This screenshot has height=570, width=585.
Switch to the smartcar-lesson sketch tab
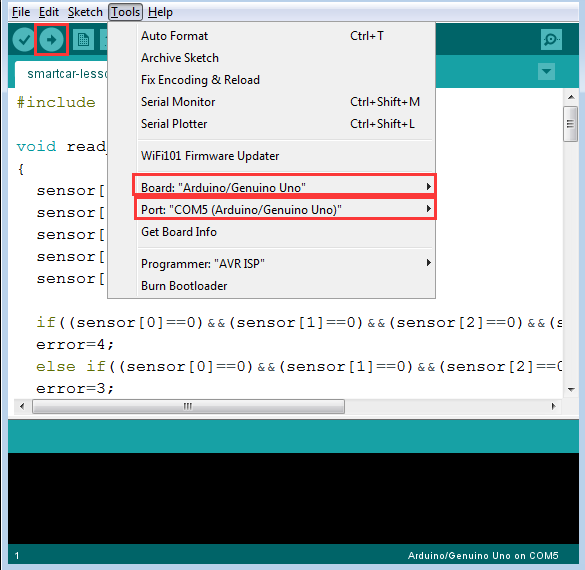pos(62,74)
